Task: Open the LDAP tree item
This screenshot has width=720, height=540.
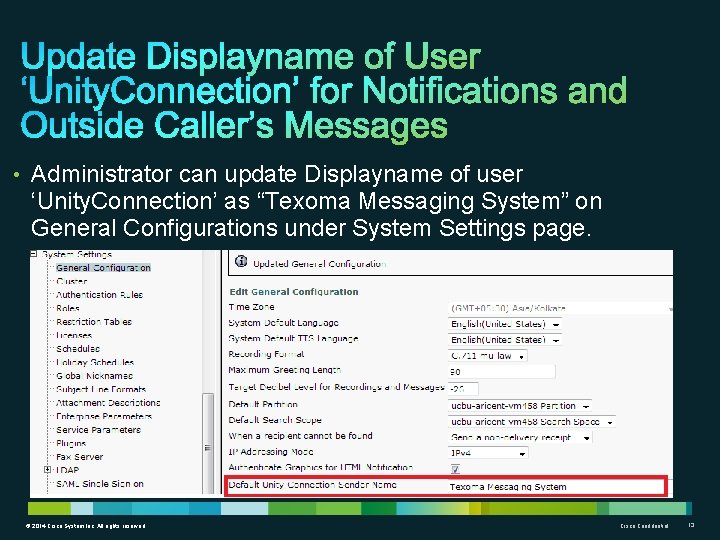Action: point(68,470)
